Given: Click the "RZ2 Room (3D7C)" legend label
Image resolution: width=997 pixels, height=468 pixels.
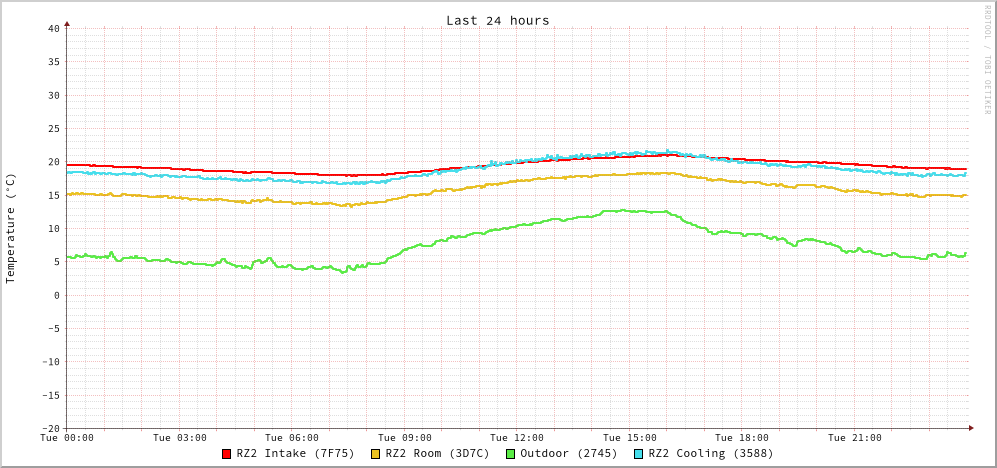Looking at the screenshot, I should pyautogui.click(x=437, y=453).
